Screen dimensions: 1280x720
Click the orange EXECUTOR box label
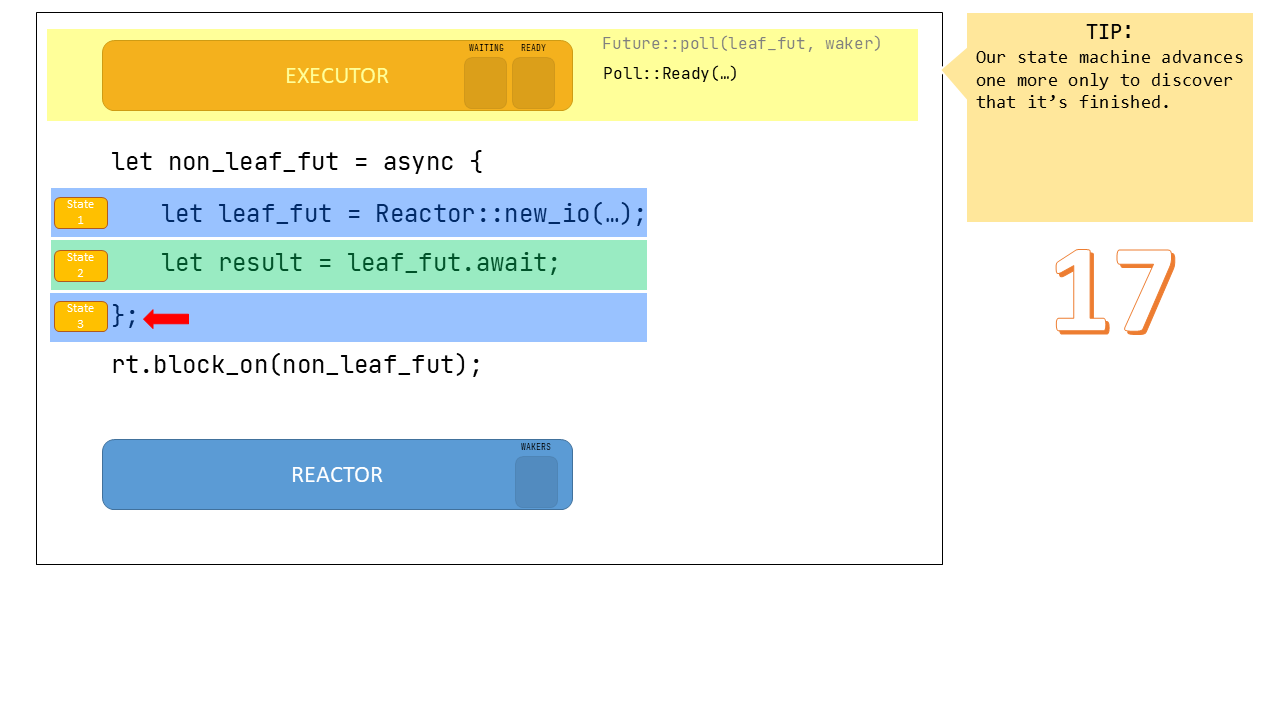[337, 76]
